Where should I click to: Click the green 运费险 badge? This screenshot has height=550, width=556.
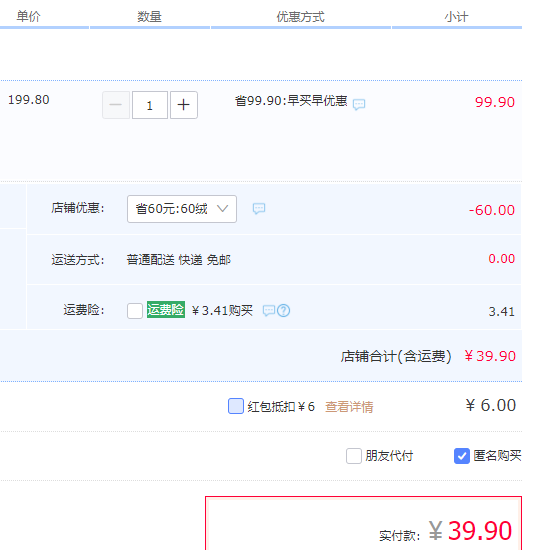166,310
